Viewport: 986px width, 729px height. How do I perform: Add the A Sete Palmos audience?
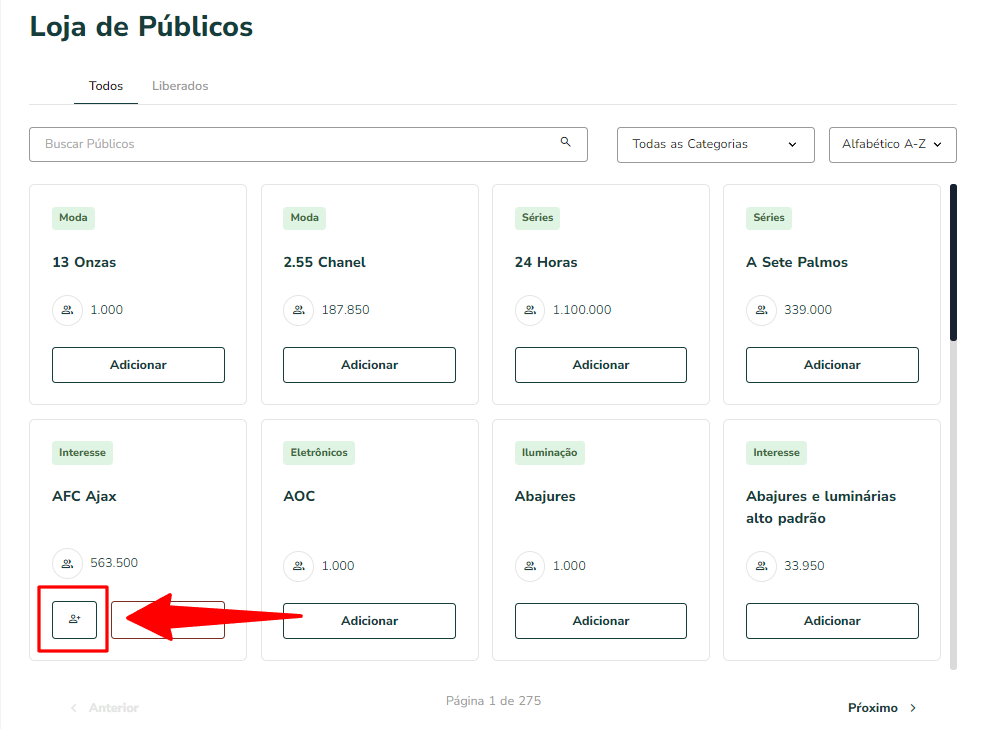832,365
